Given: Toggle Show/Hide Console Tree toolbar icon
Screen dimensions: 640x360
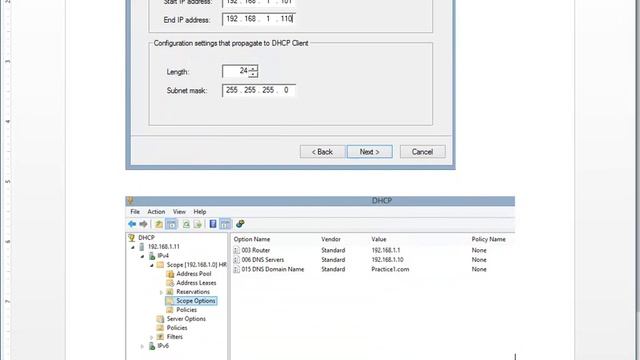Looking at the screenshot, I should click(x=171, y=224).
